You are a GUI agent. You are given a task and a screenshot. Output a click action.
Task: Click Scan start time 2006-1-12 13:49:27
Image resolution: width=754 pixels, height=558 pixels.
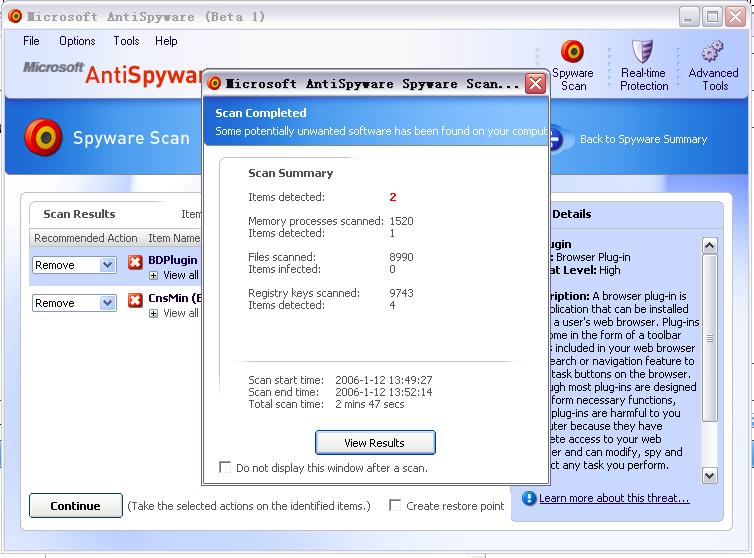coord(384,380)
